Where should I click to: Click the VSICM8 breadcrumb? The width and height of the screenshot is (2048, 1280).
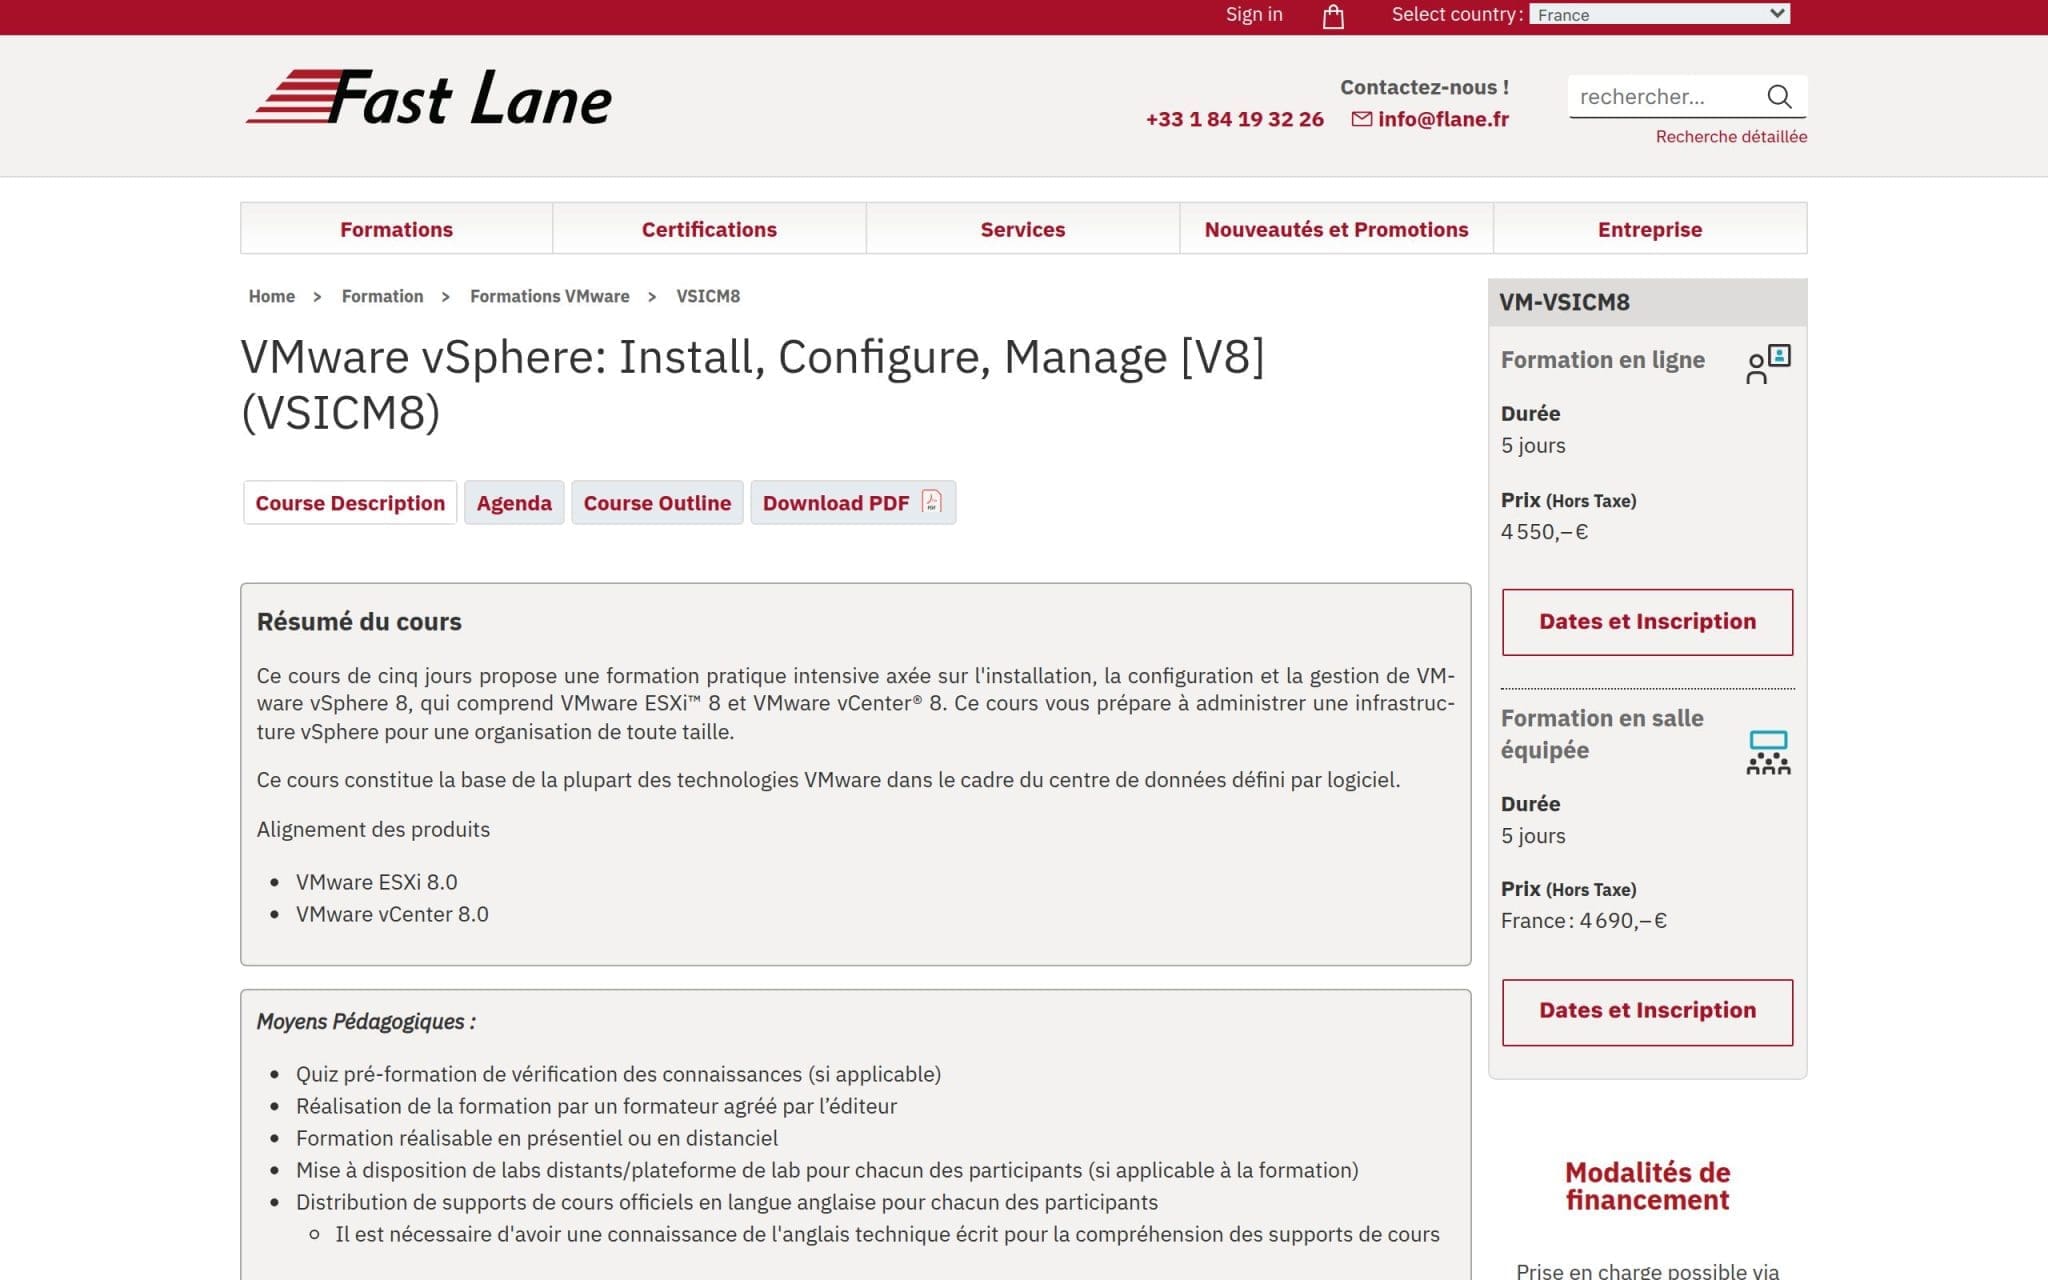tap(708, 296)
